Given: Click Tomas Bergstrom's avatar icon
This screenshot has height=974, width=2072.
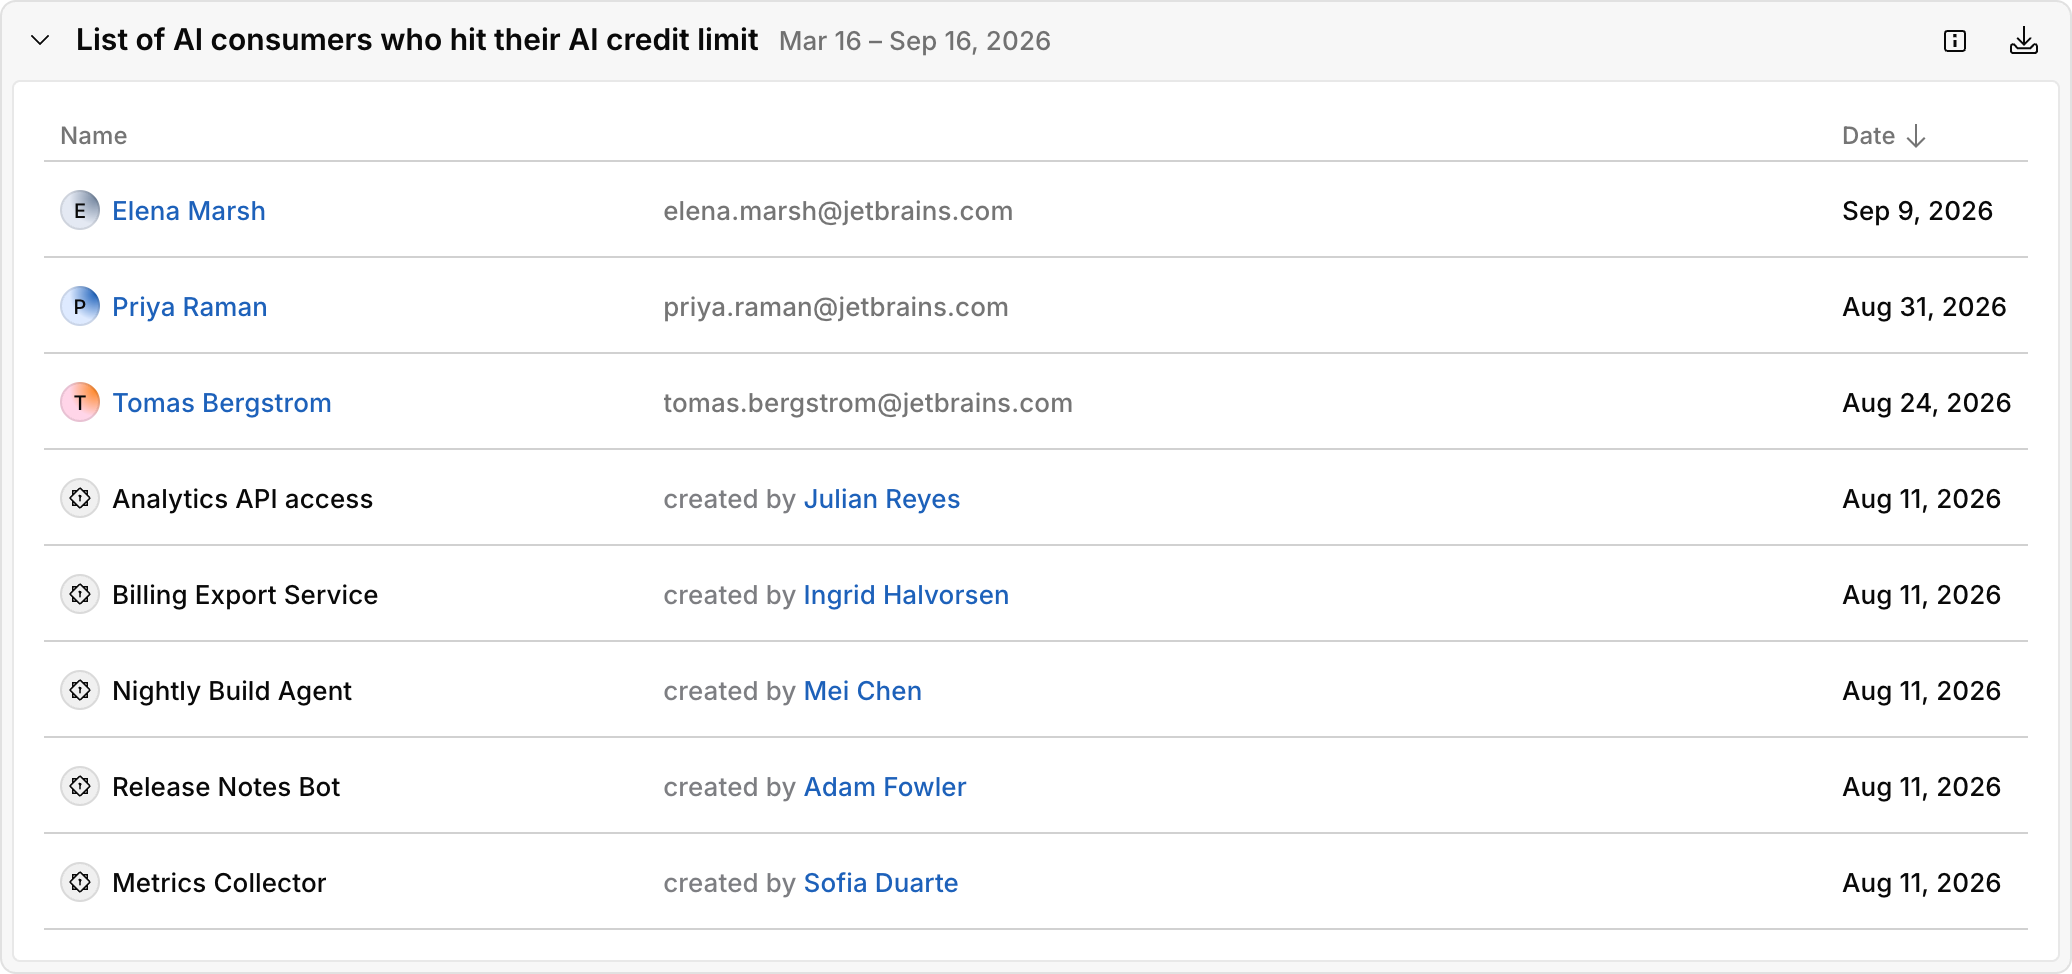Looking at the screenshot, I should click(x=80, y=403).
